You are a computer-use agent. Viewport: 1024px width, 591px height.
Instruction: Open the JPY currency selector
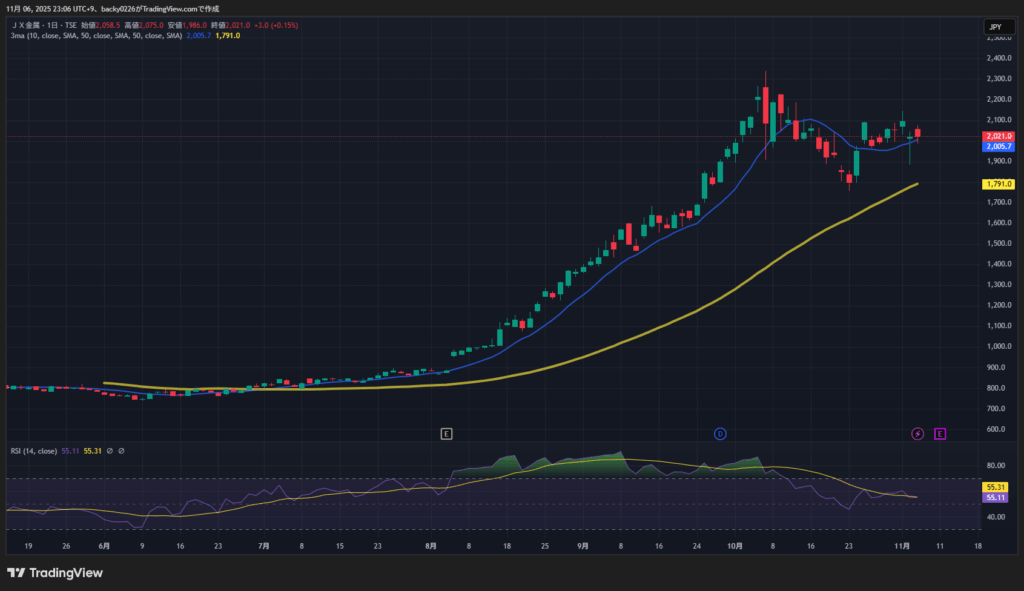[x=996, y=27]
